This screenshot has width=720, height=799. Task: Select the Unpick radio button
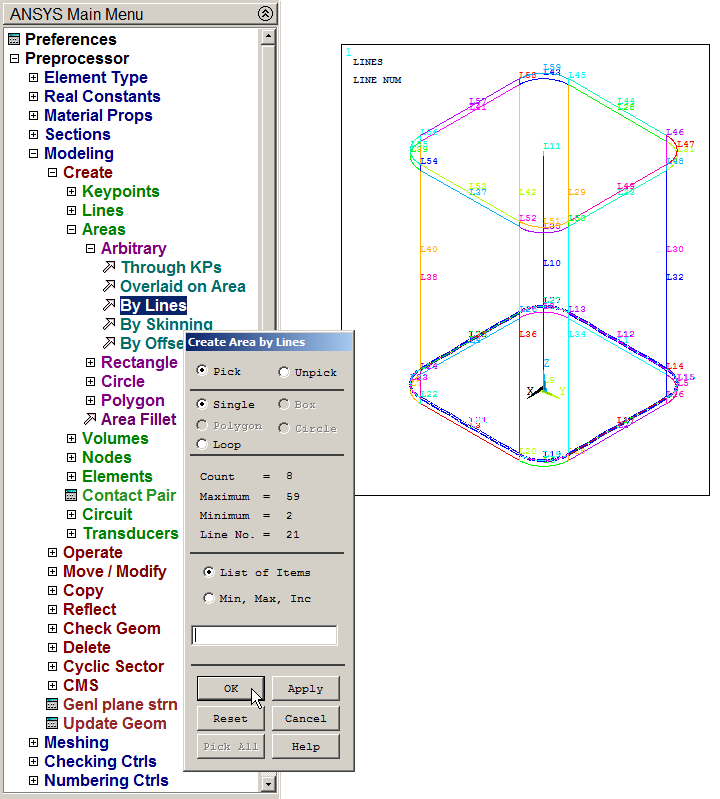[x=284, y=372]
